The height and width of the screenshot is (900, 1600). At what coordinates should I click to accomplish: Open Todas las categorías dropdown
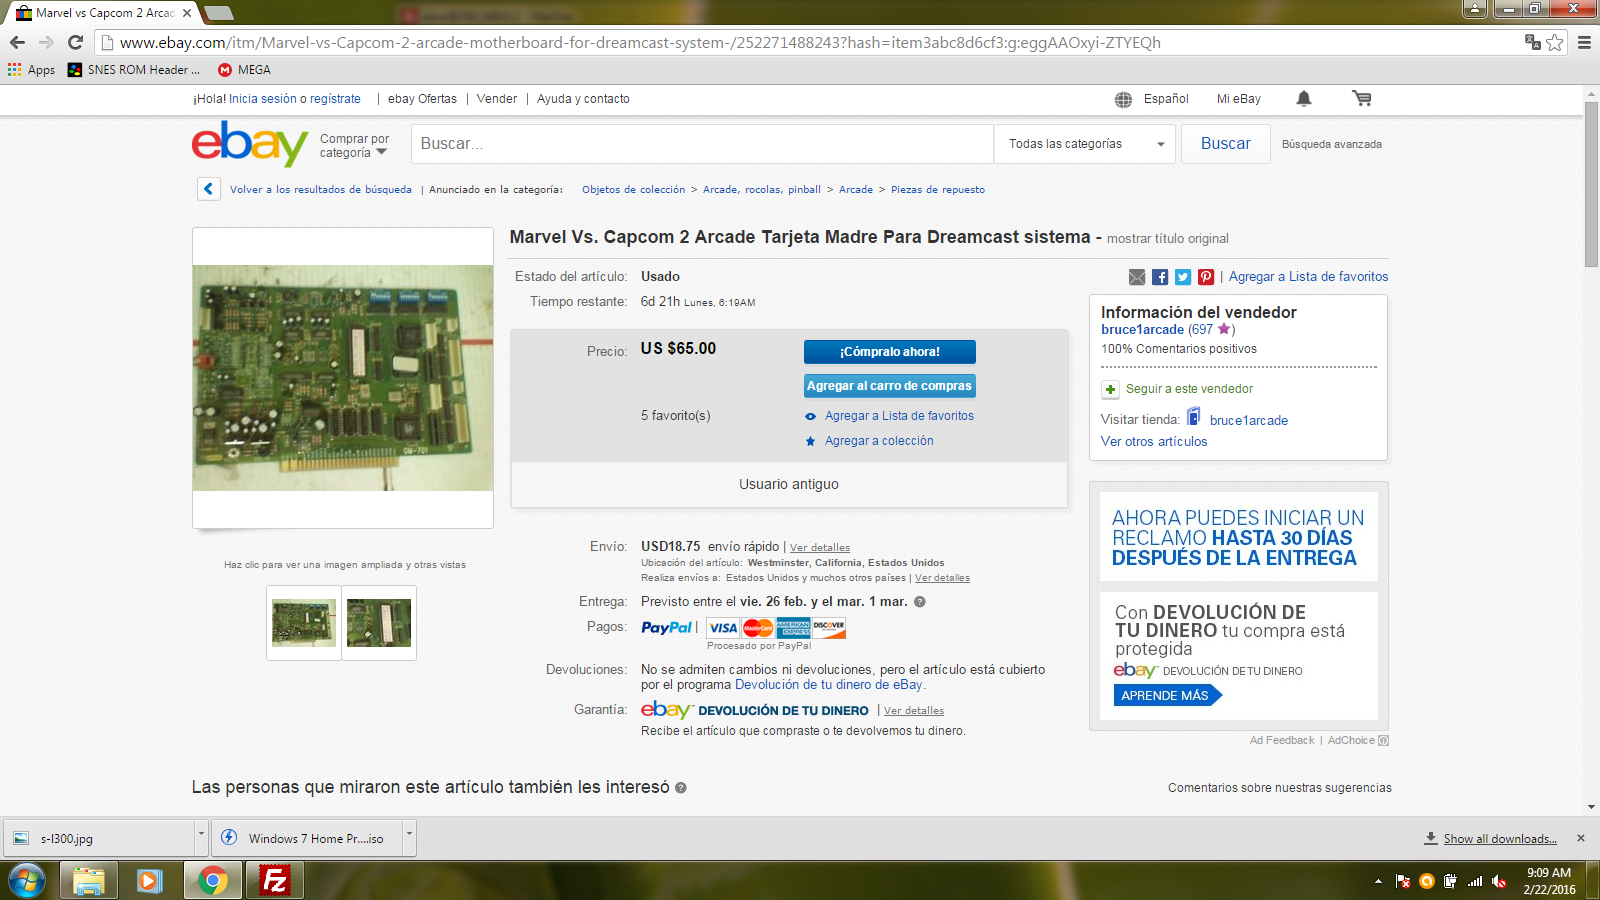pyautogui.click(x=1086, y=144)
